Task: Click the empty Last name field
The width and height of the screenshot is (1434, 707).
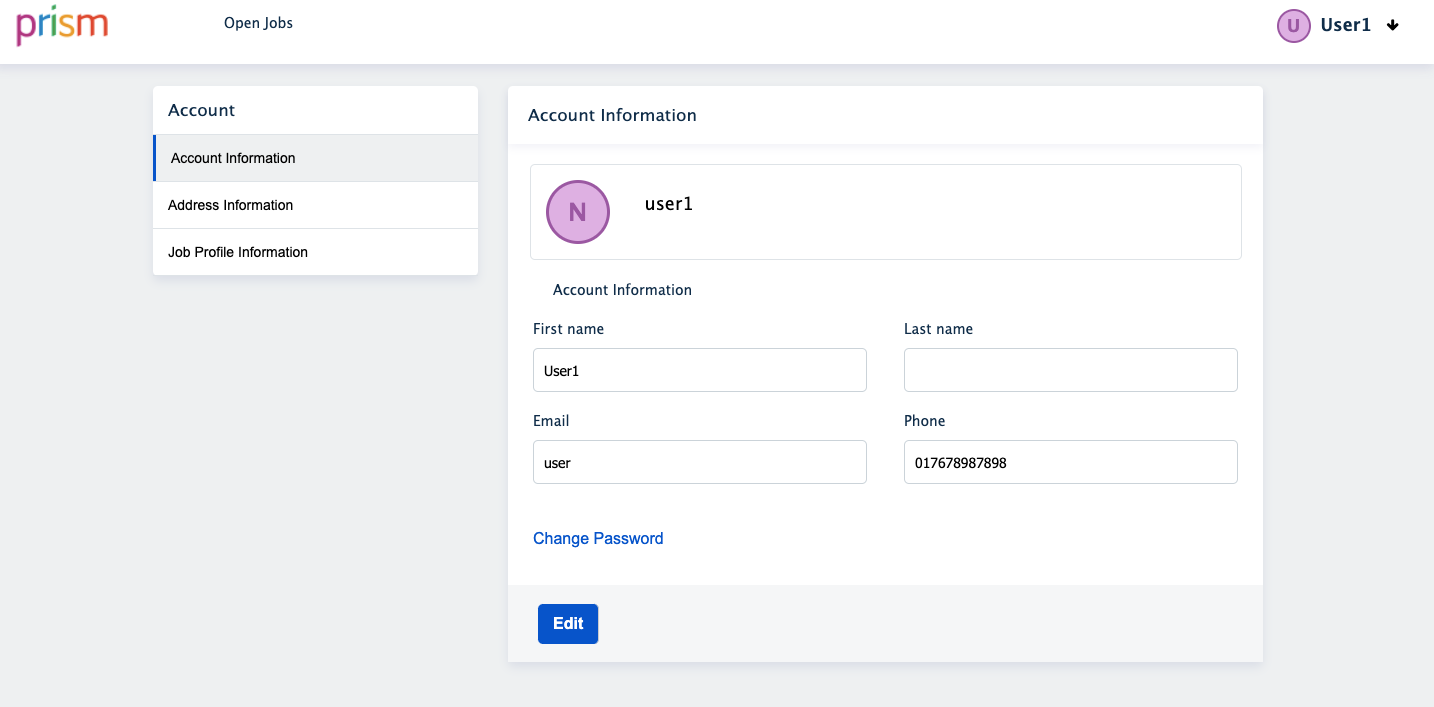Action: pos(1070,370)
